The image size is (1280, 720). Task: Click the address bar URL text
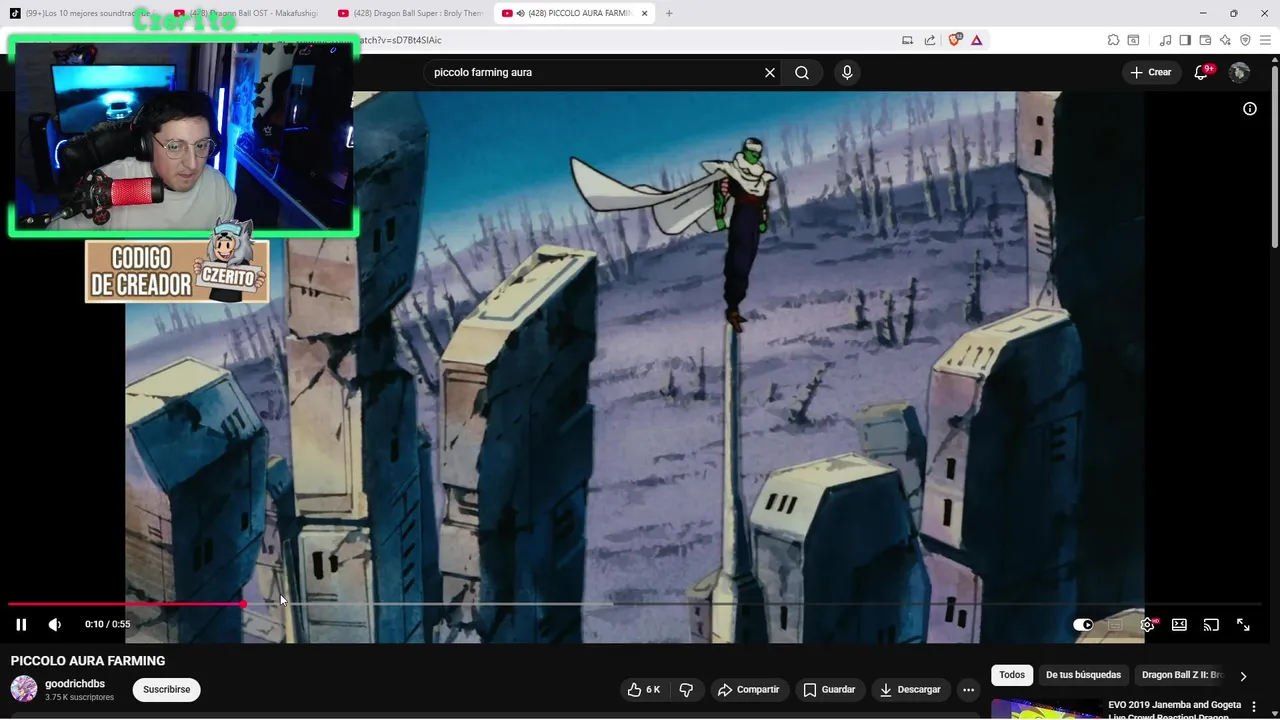(x=400, y=40)
